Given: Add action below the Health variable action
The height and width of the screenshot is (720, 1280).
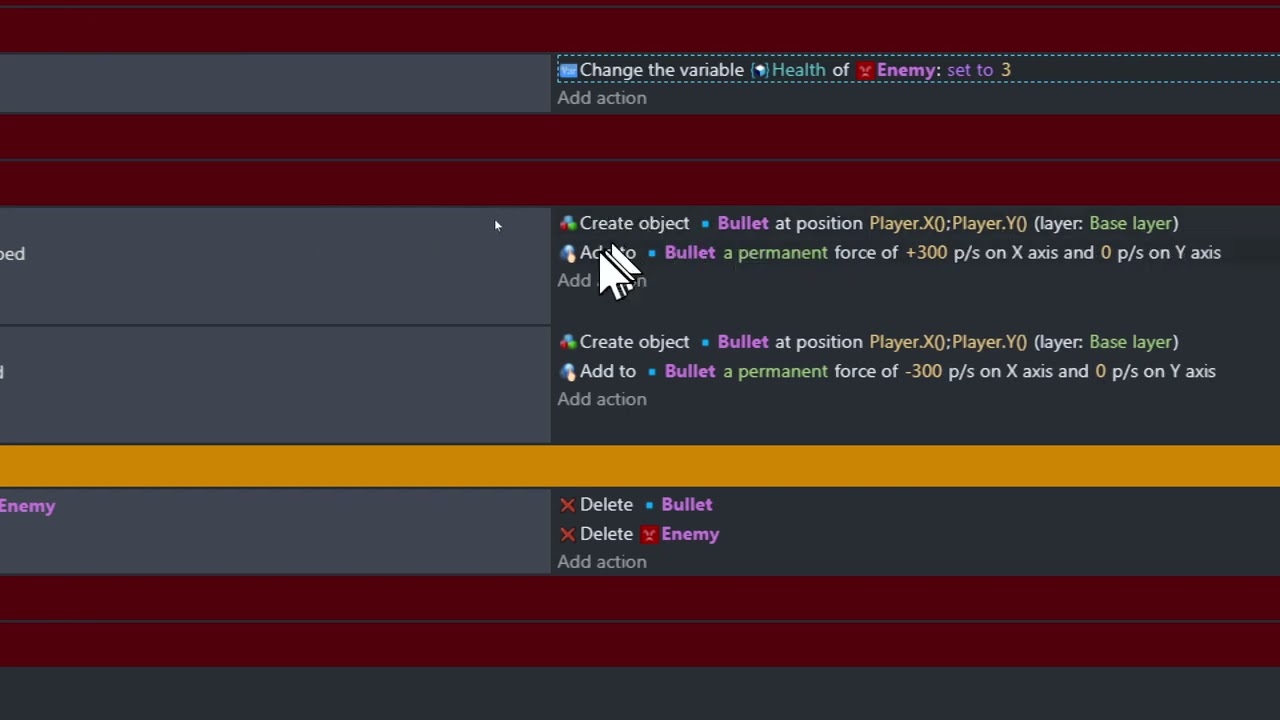Looking at the screenshot, I should point(602,98).
